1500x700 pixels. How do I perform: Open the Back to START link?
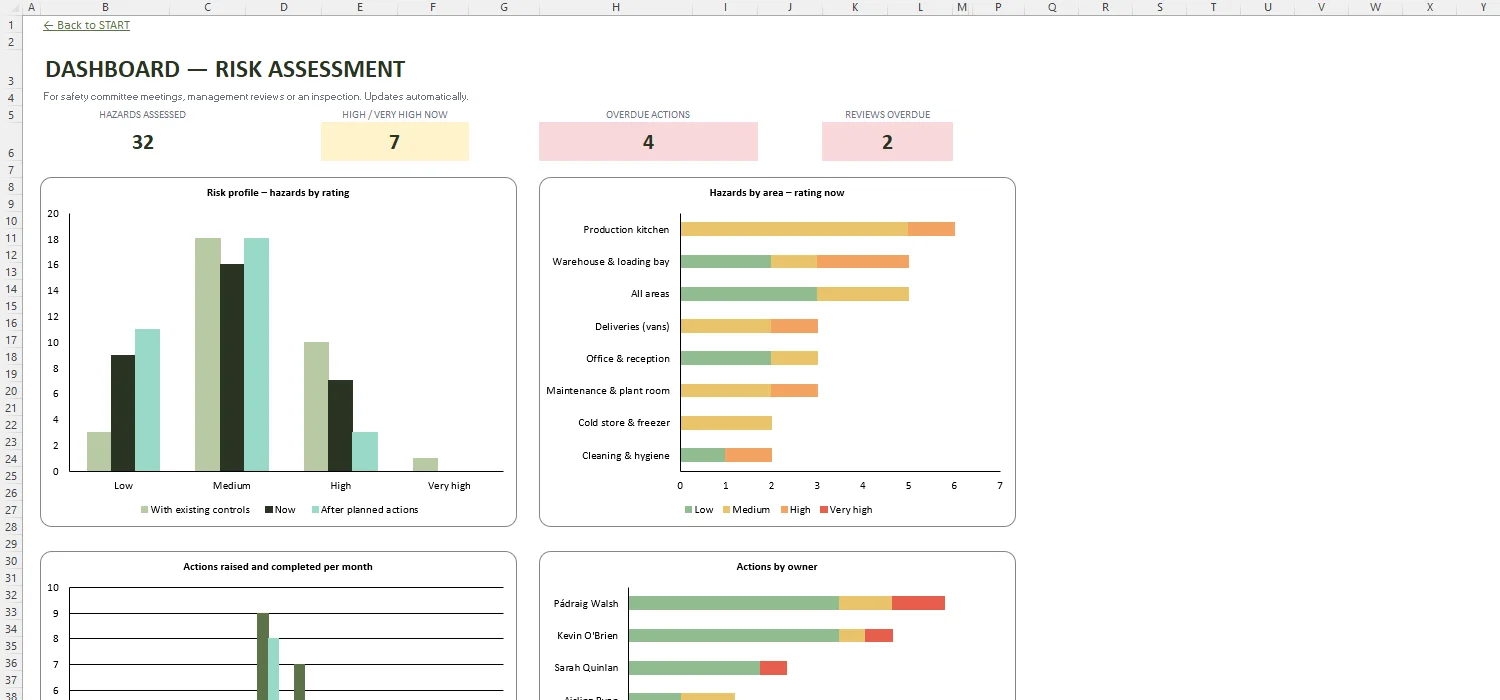point(86,25)
